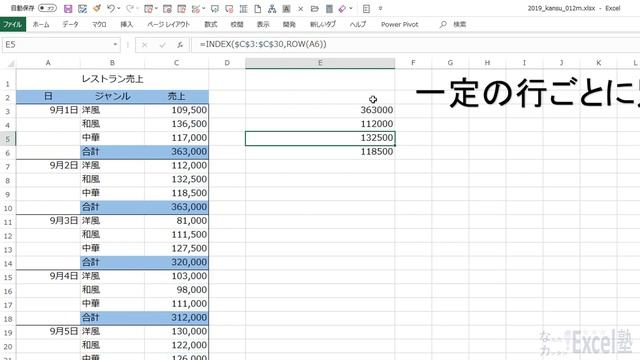This screenshot has height=360, width=640.
Task: Switch to the ホーム ribbon tab
Action: tap(41, 24)
